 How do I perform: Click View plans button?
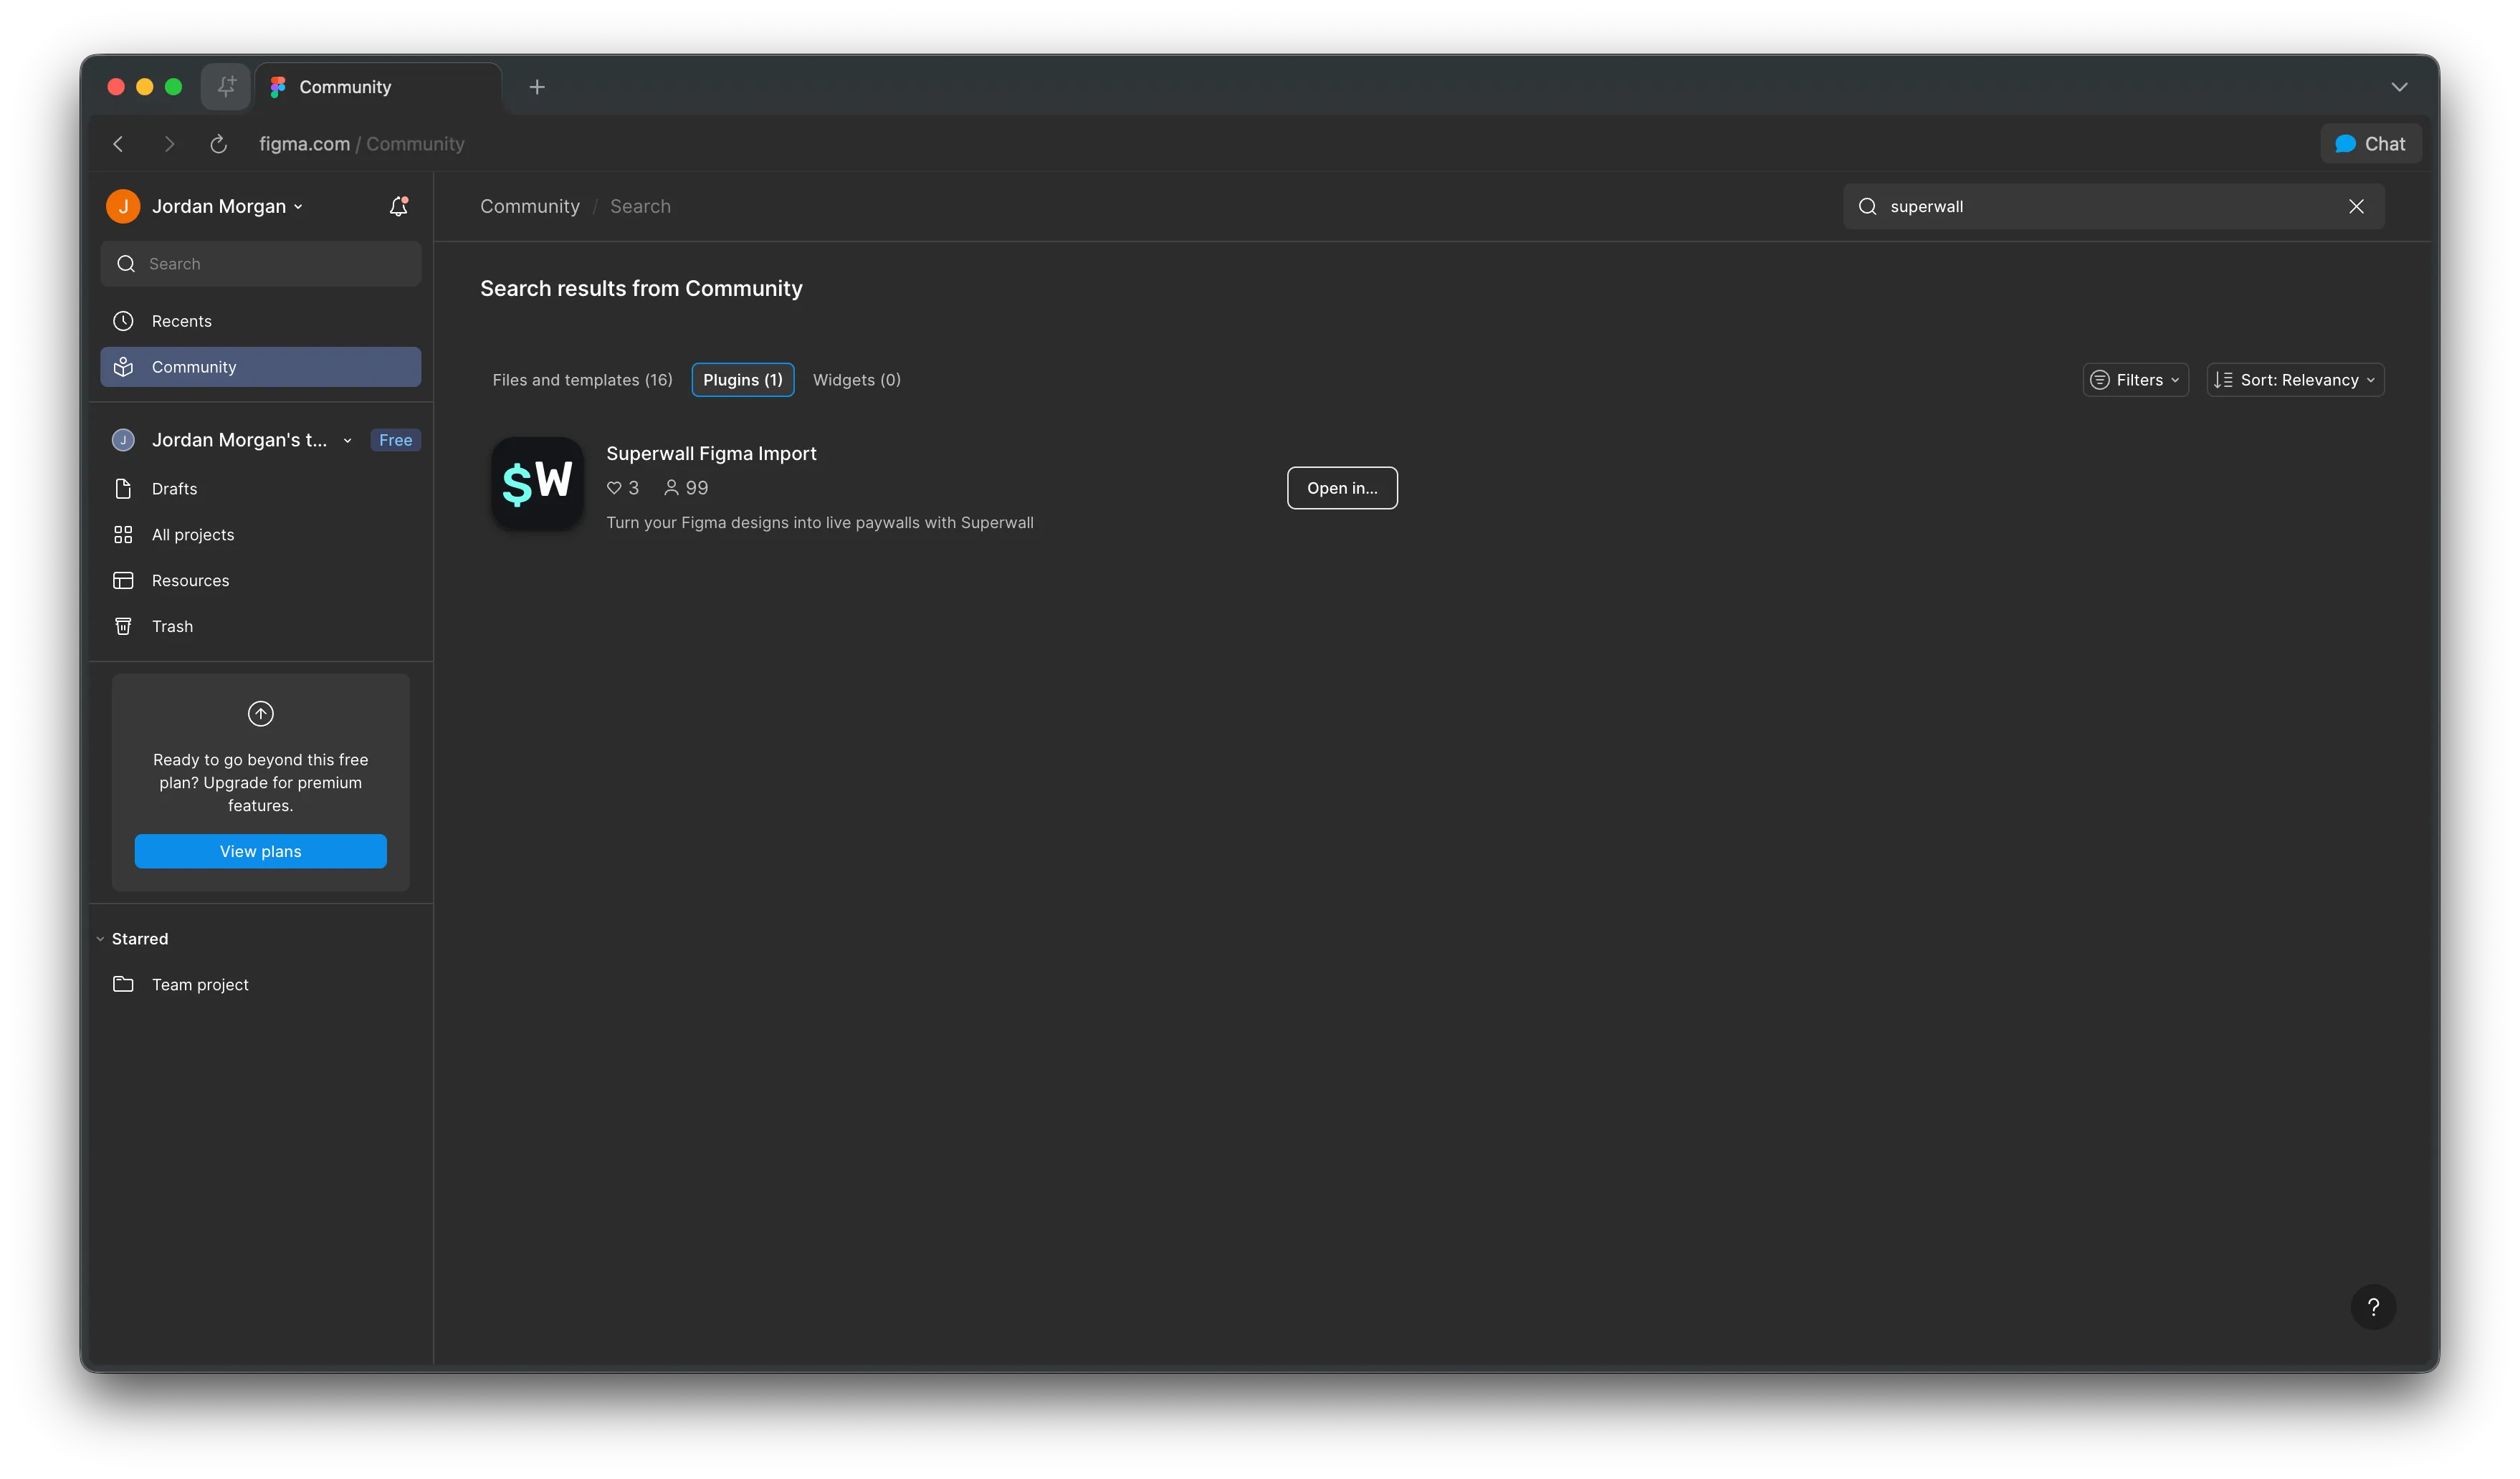pos(260,851)
